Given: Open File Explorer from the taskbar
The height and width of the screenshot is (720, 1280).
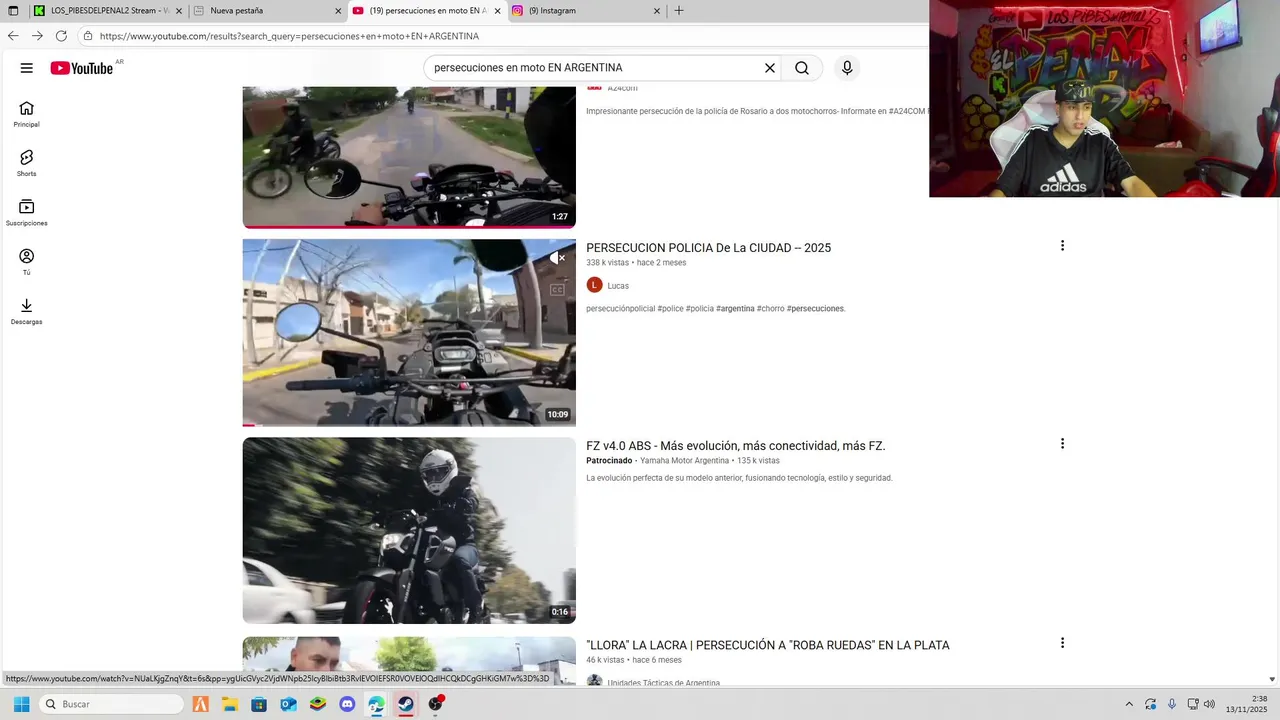Looking at the screenshot, I should pyautogui.click(x=229, y=704).
